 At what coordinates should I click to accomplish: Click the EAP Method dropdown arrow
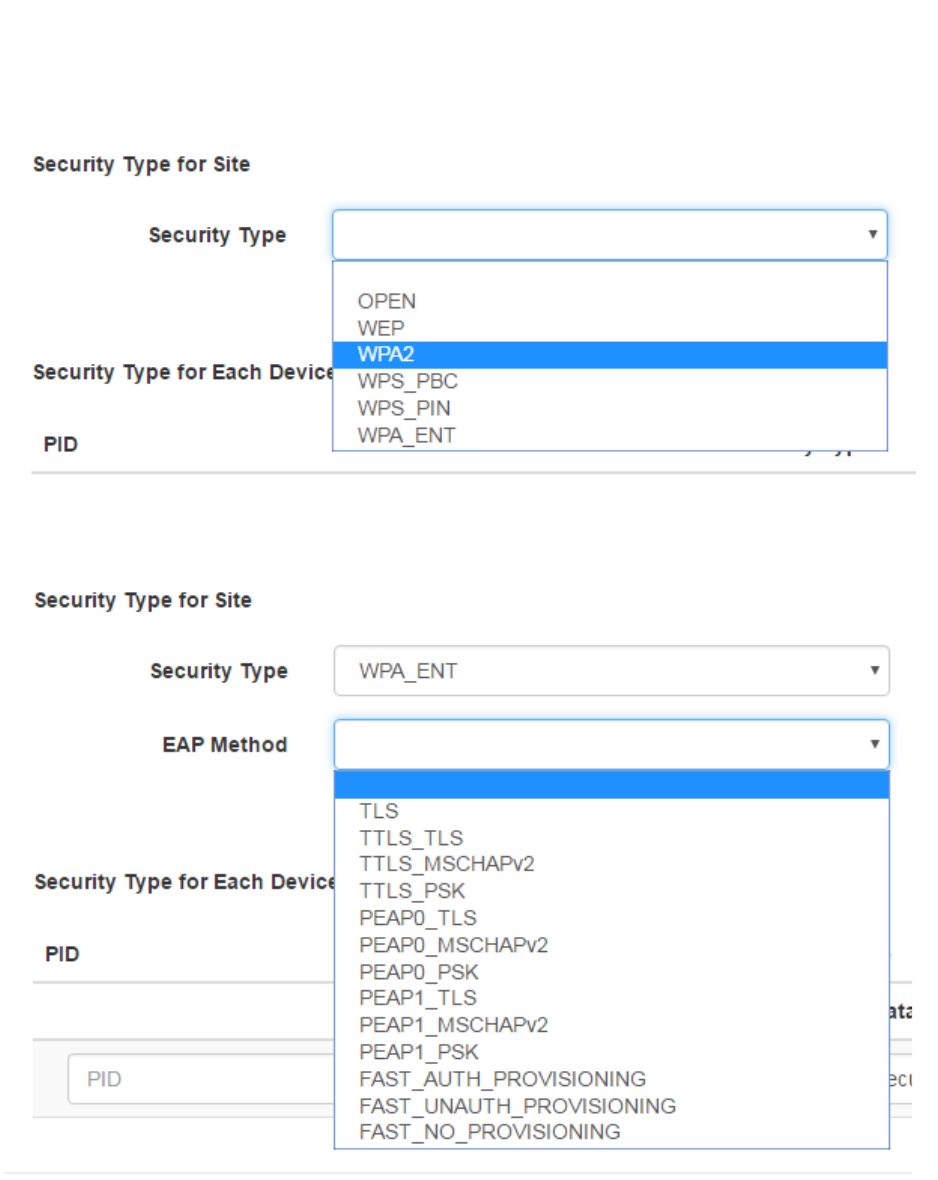(x=874, y=744)
